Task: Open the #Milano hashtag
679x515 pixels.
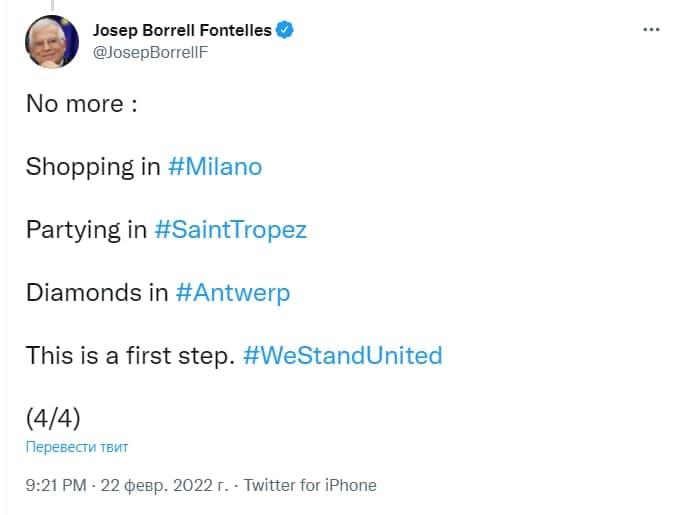Action: point(214,166)
